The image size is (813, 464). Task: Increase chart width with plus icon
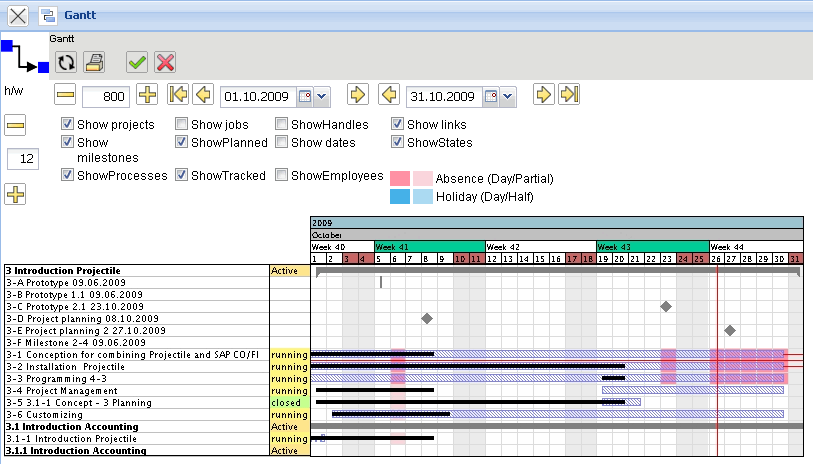pyautogui.click(x=147, y=95)
